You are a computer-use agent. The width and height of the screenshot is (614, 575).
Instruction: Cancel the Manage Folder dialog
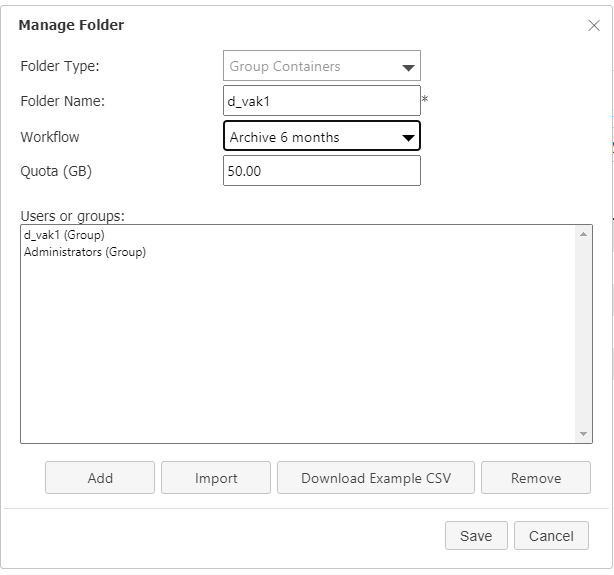(551, 535)
